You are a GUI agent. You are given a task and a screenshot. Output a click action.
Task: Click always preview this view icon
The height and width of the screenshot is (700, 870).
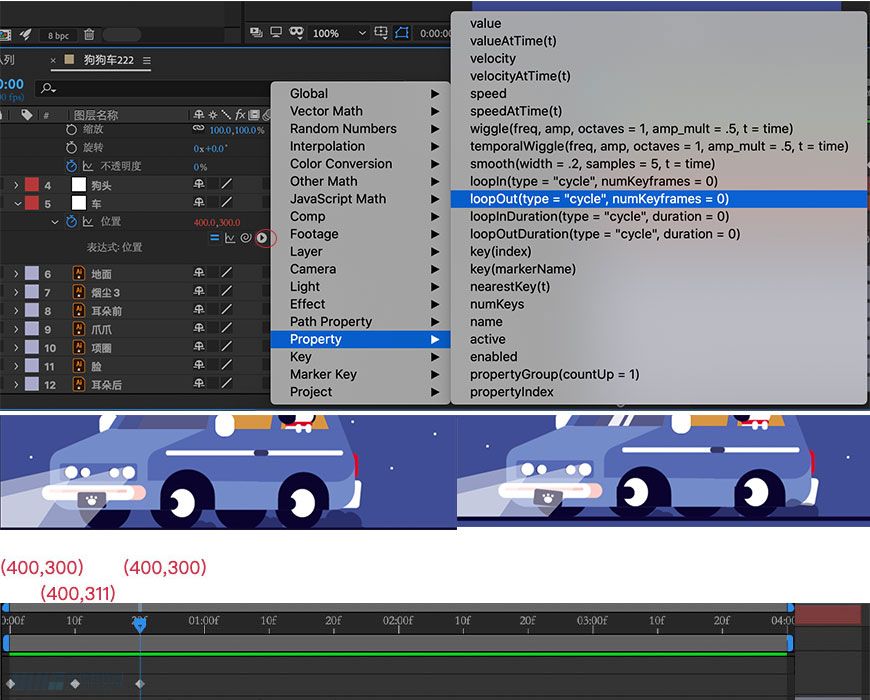256,33
